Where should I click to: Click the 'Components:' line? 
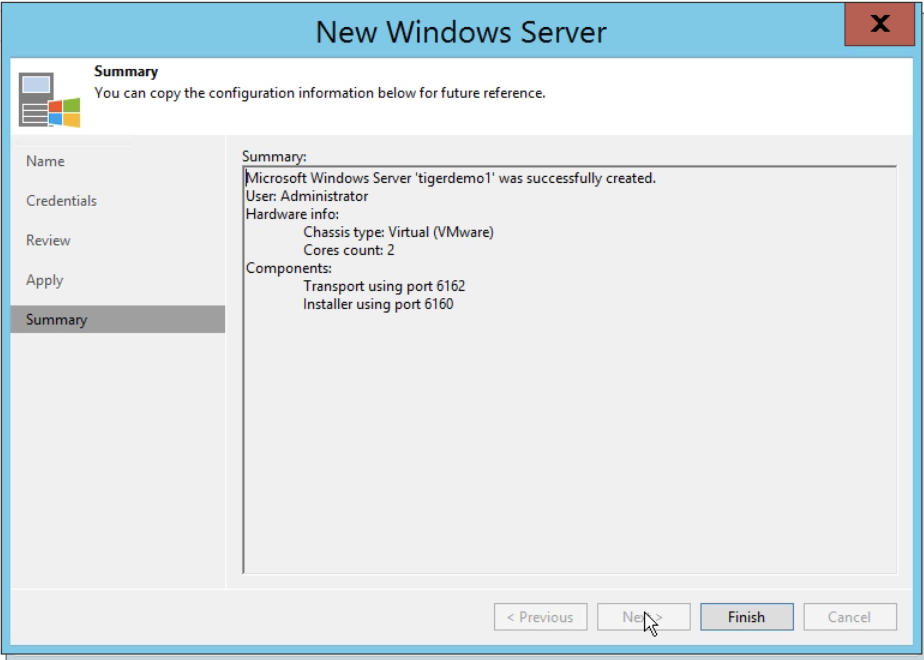coord(289,268)
